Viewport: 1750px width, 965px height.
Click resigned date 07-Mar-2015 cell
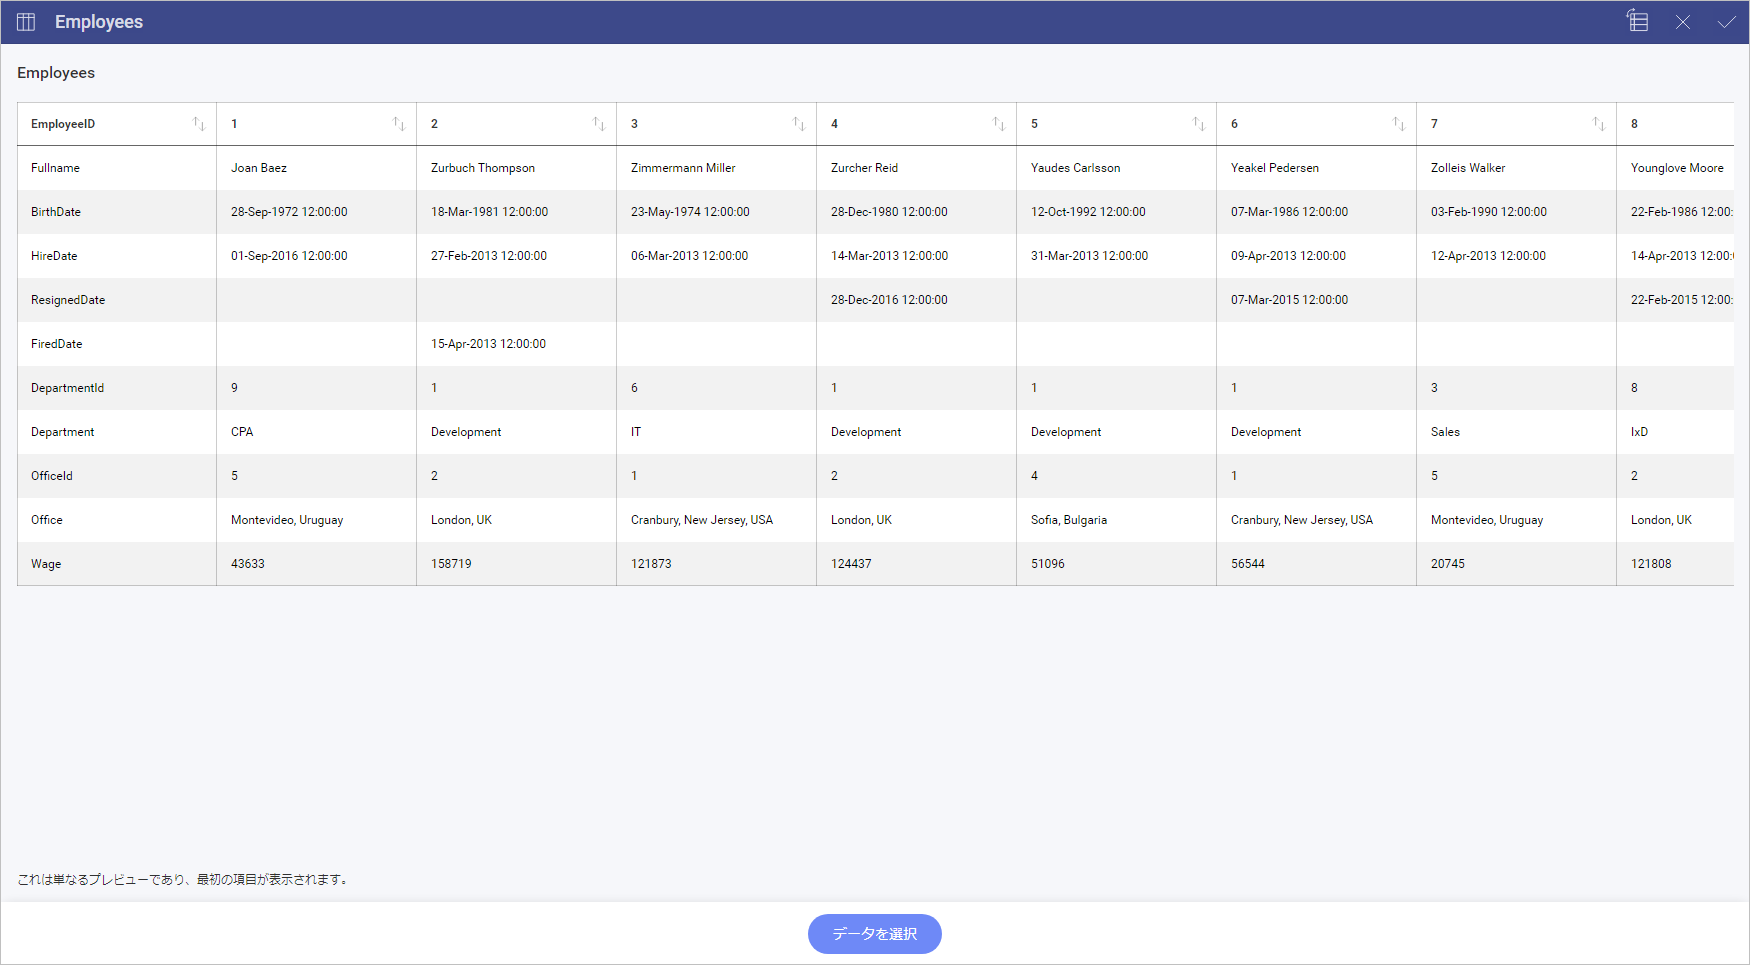point(1317,300)
